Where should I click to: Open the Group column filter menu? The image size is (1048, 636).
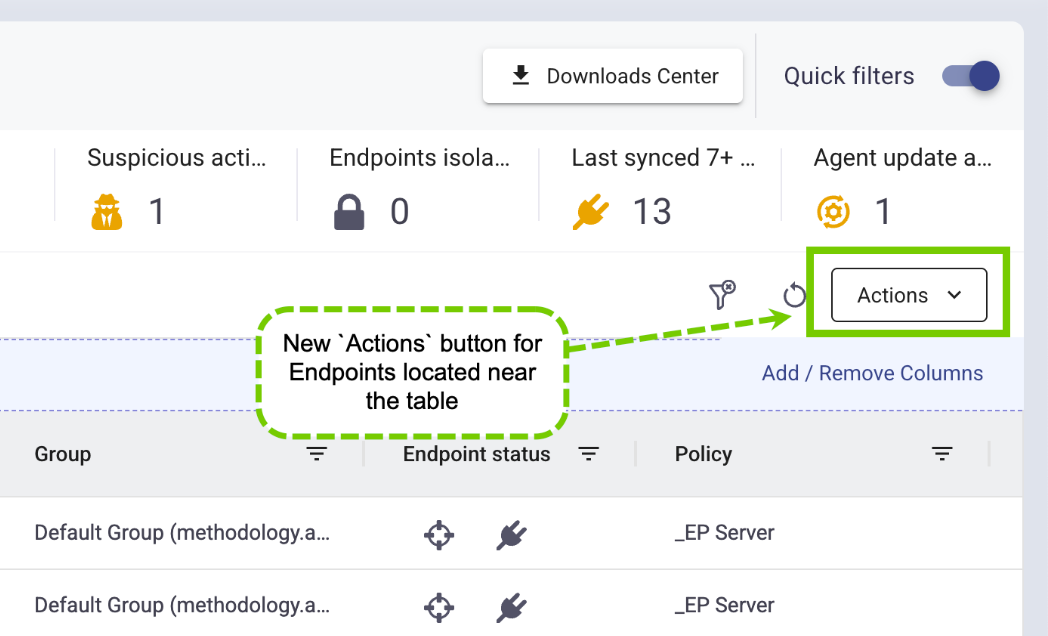316,454
